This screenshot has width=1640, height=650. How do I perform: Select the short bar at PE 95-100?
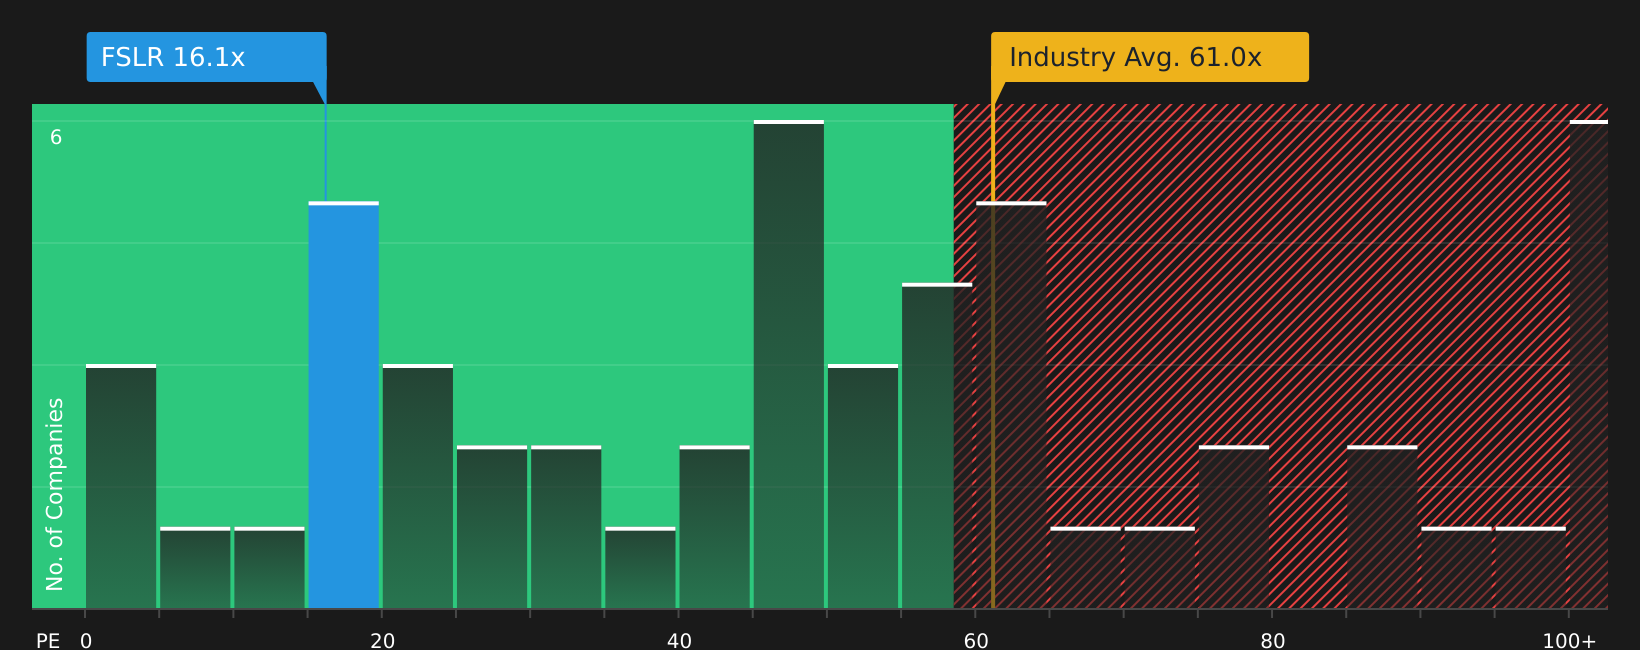[1531, 568]
